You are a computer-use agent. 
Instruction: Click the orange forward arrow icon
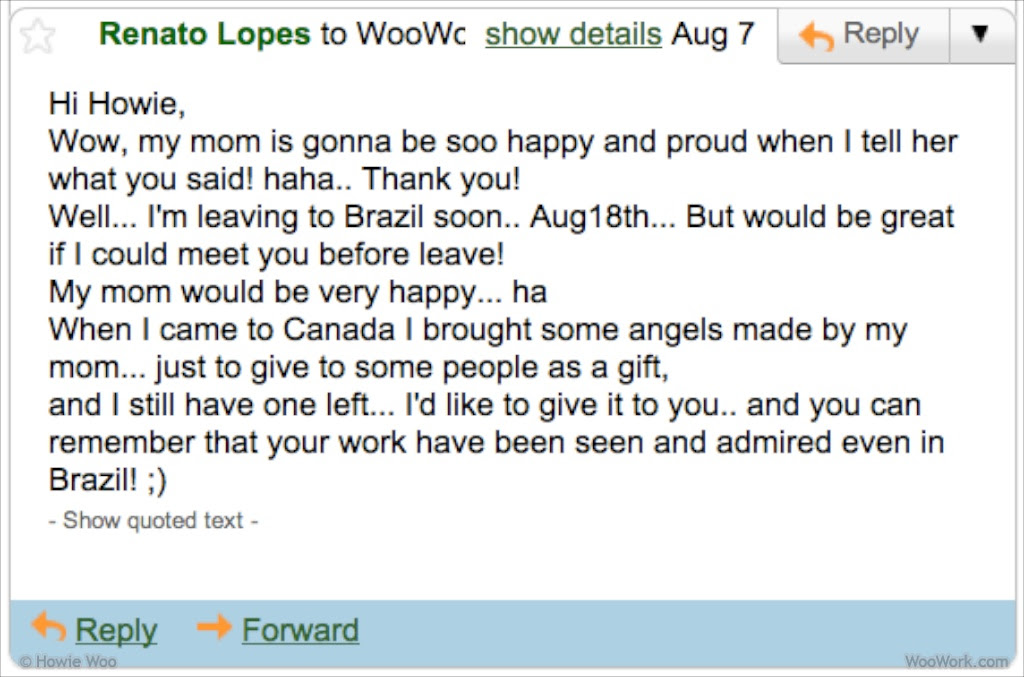coord(214,627)
